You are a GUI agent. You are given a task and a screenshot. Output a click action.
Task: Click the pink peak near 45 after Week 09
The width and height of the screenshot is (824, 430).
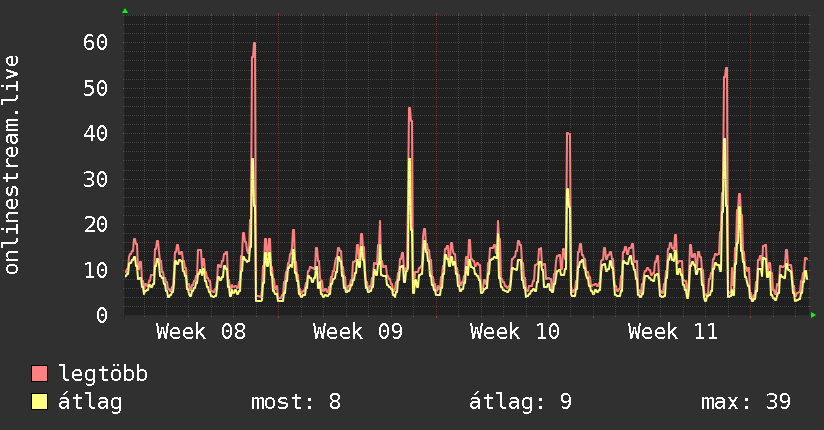tap(410, 109)
